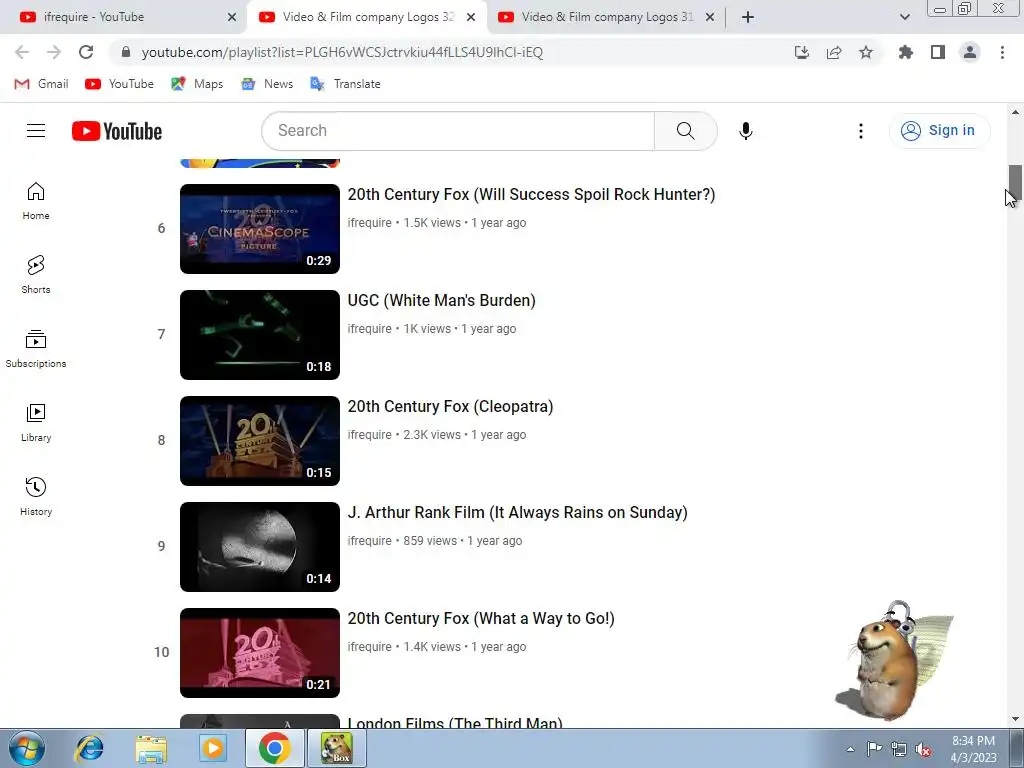Open 20th Century Fox (Cleopatra) title
The width and height of the screenshot is (1024, 768).
pos(450,406)
